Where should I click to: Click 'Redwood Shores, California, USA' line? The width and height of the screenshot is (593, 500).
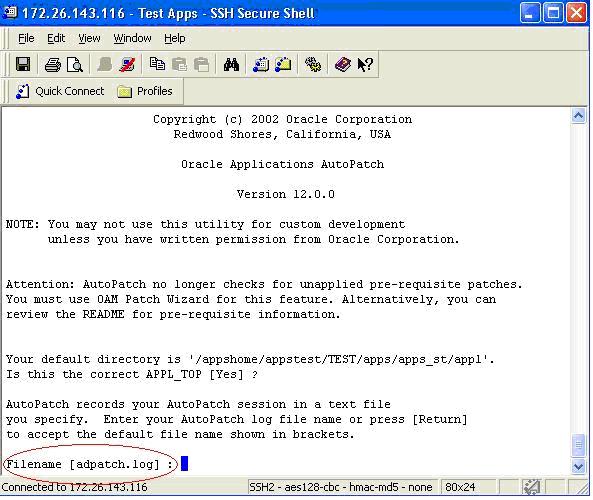coord(282,135)
